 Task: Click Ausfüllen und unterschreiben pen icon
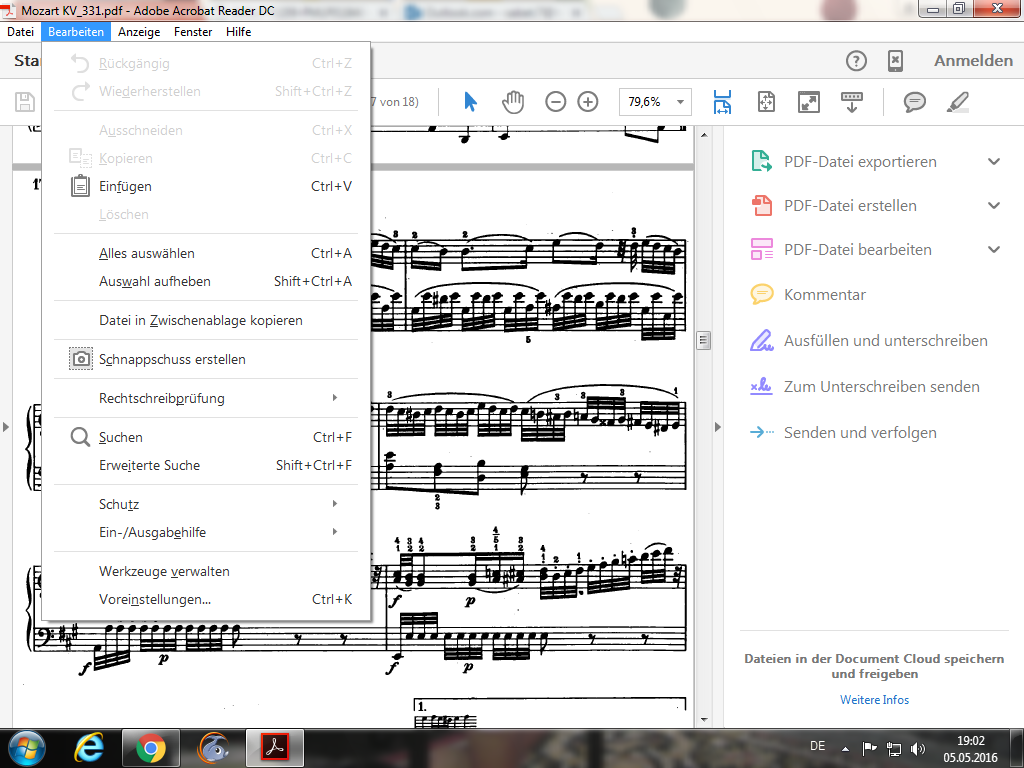point(761,340)
